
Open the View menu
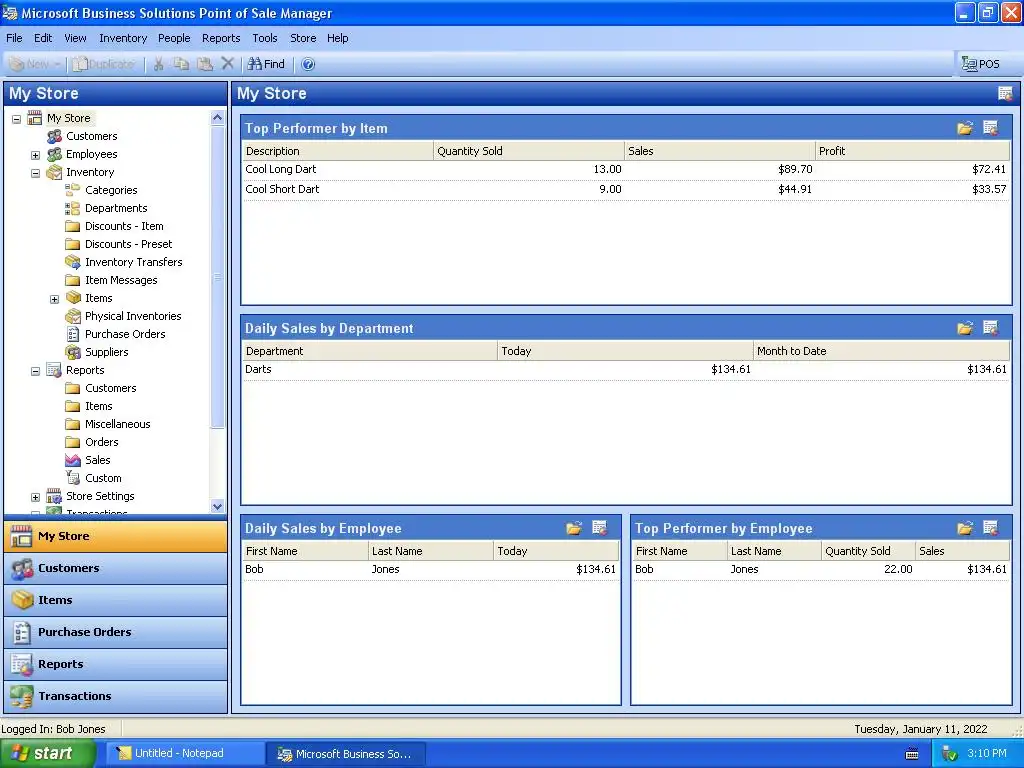[75, 38]
